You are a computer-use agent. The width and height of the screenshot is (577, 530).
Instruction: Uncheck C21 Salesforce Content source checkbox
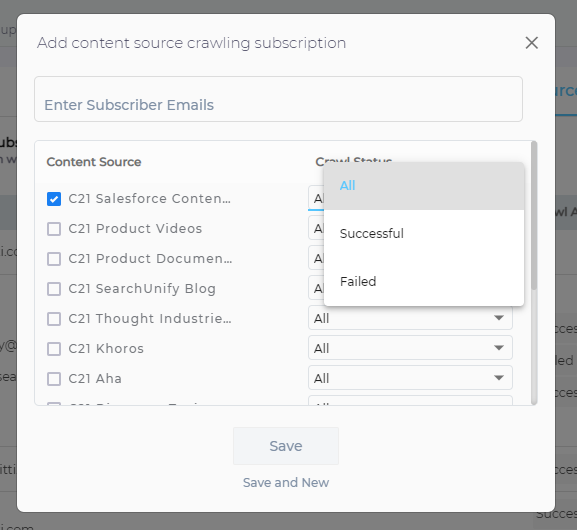54,199
